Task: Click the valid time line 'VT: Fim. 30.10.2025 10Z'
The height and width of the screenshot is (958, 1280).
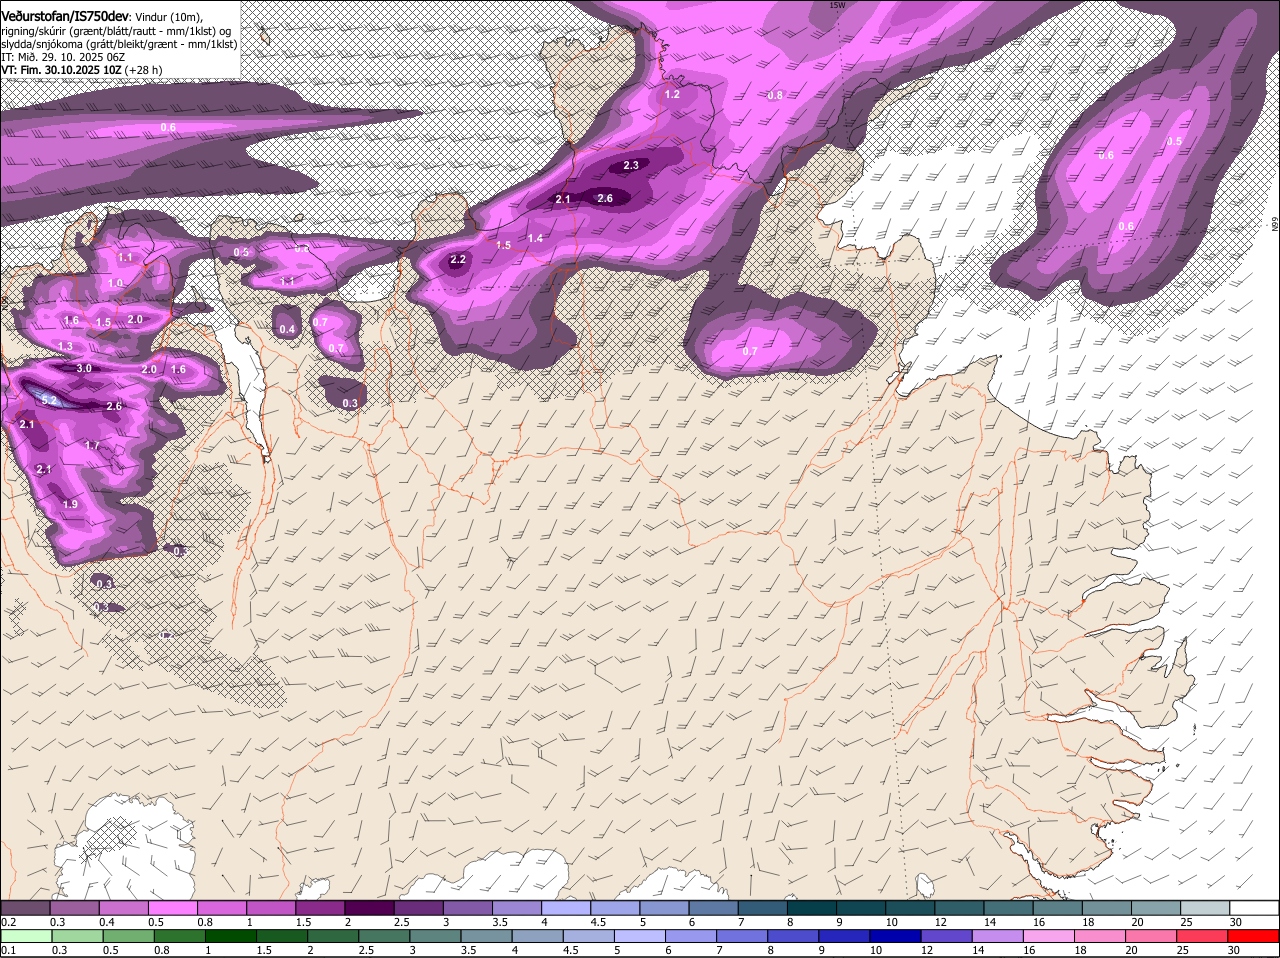Action: (61, 70)
